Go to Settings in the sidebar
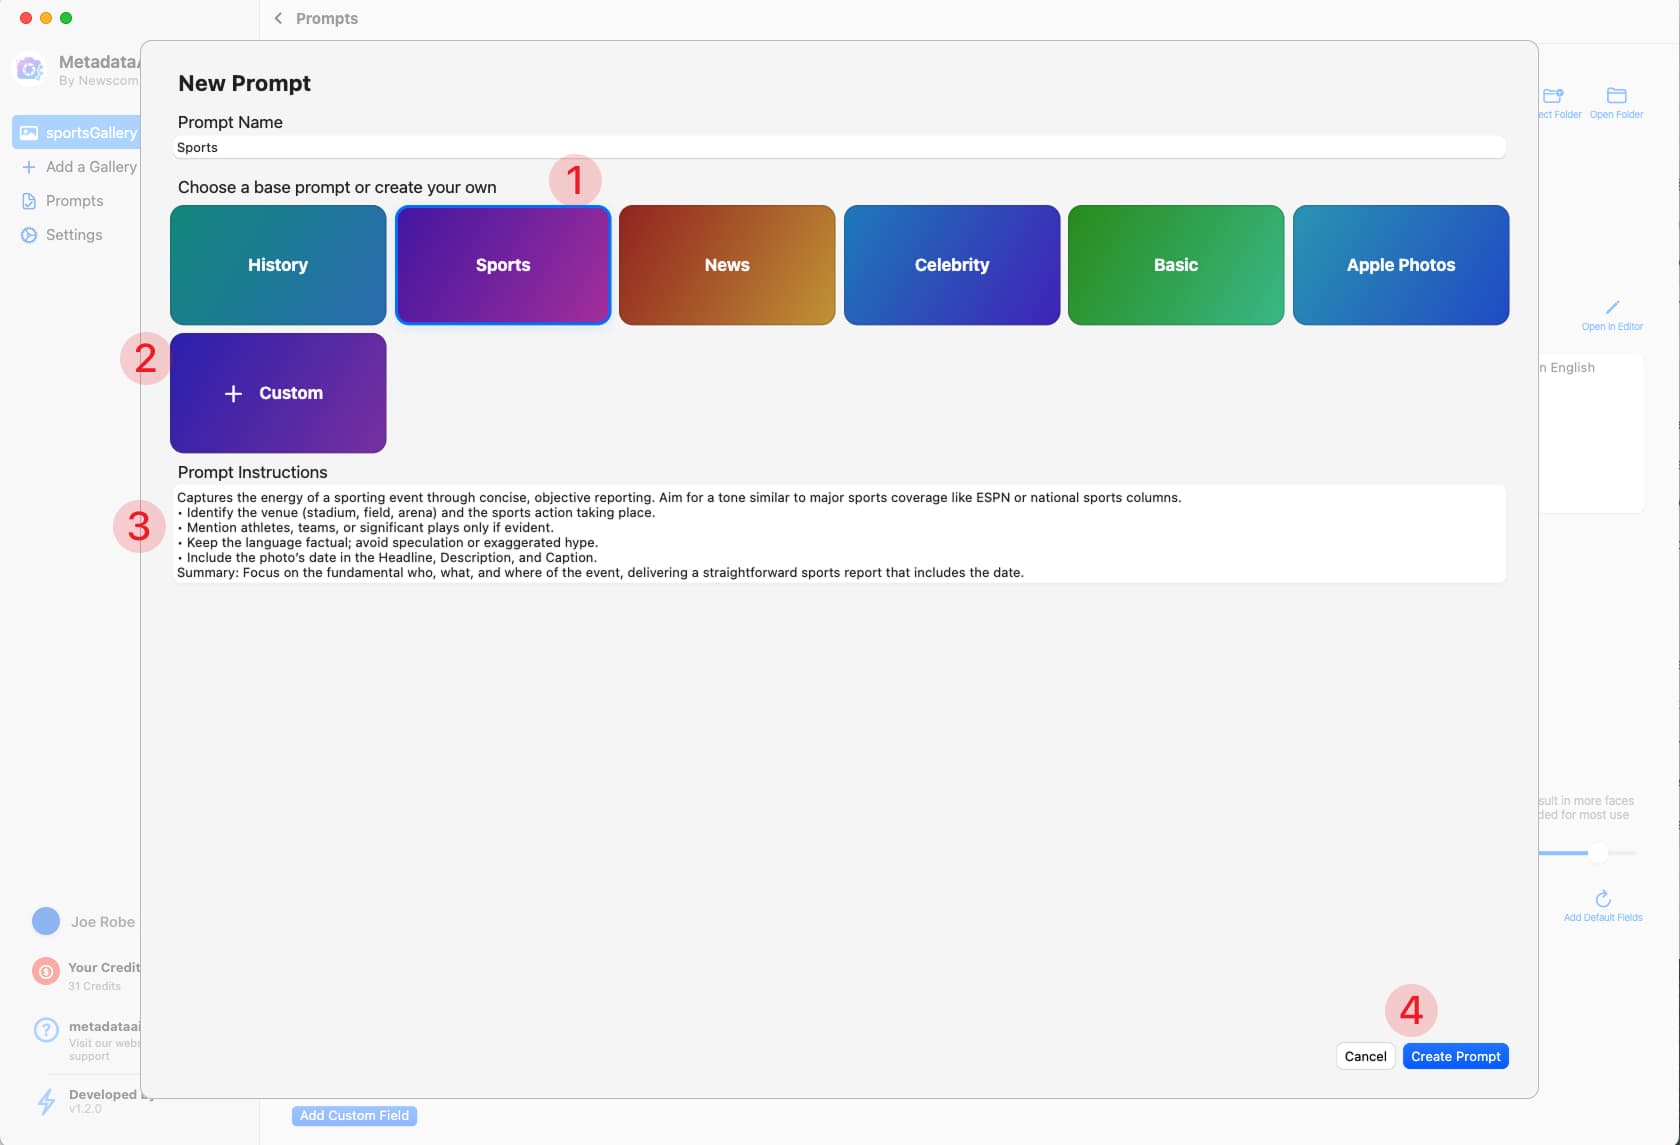 (74, 235)
